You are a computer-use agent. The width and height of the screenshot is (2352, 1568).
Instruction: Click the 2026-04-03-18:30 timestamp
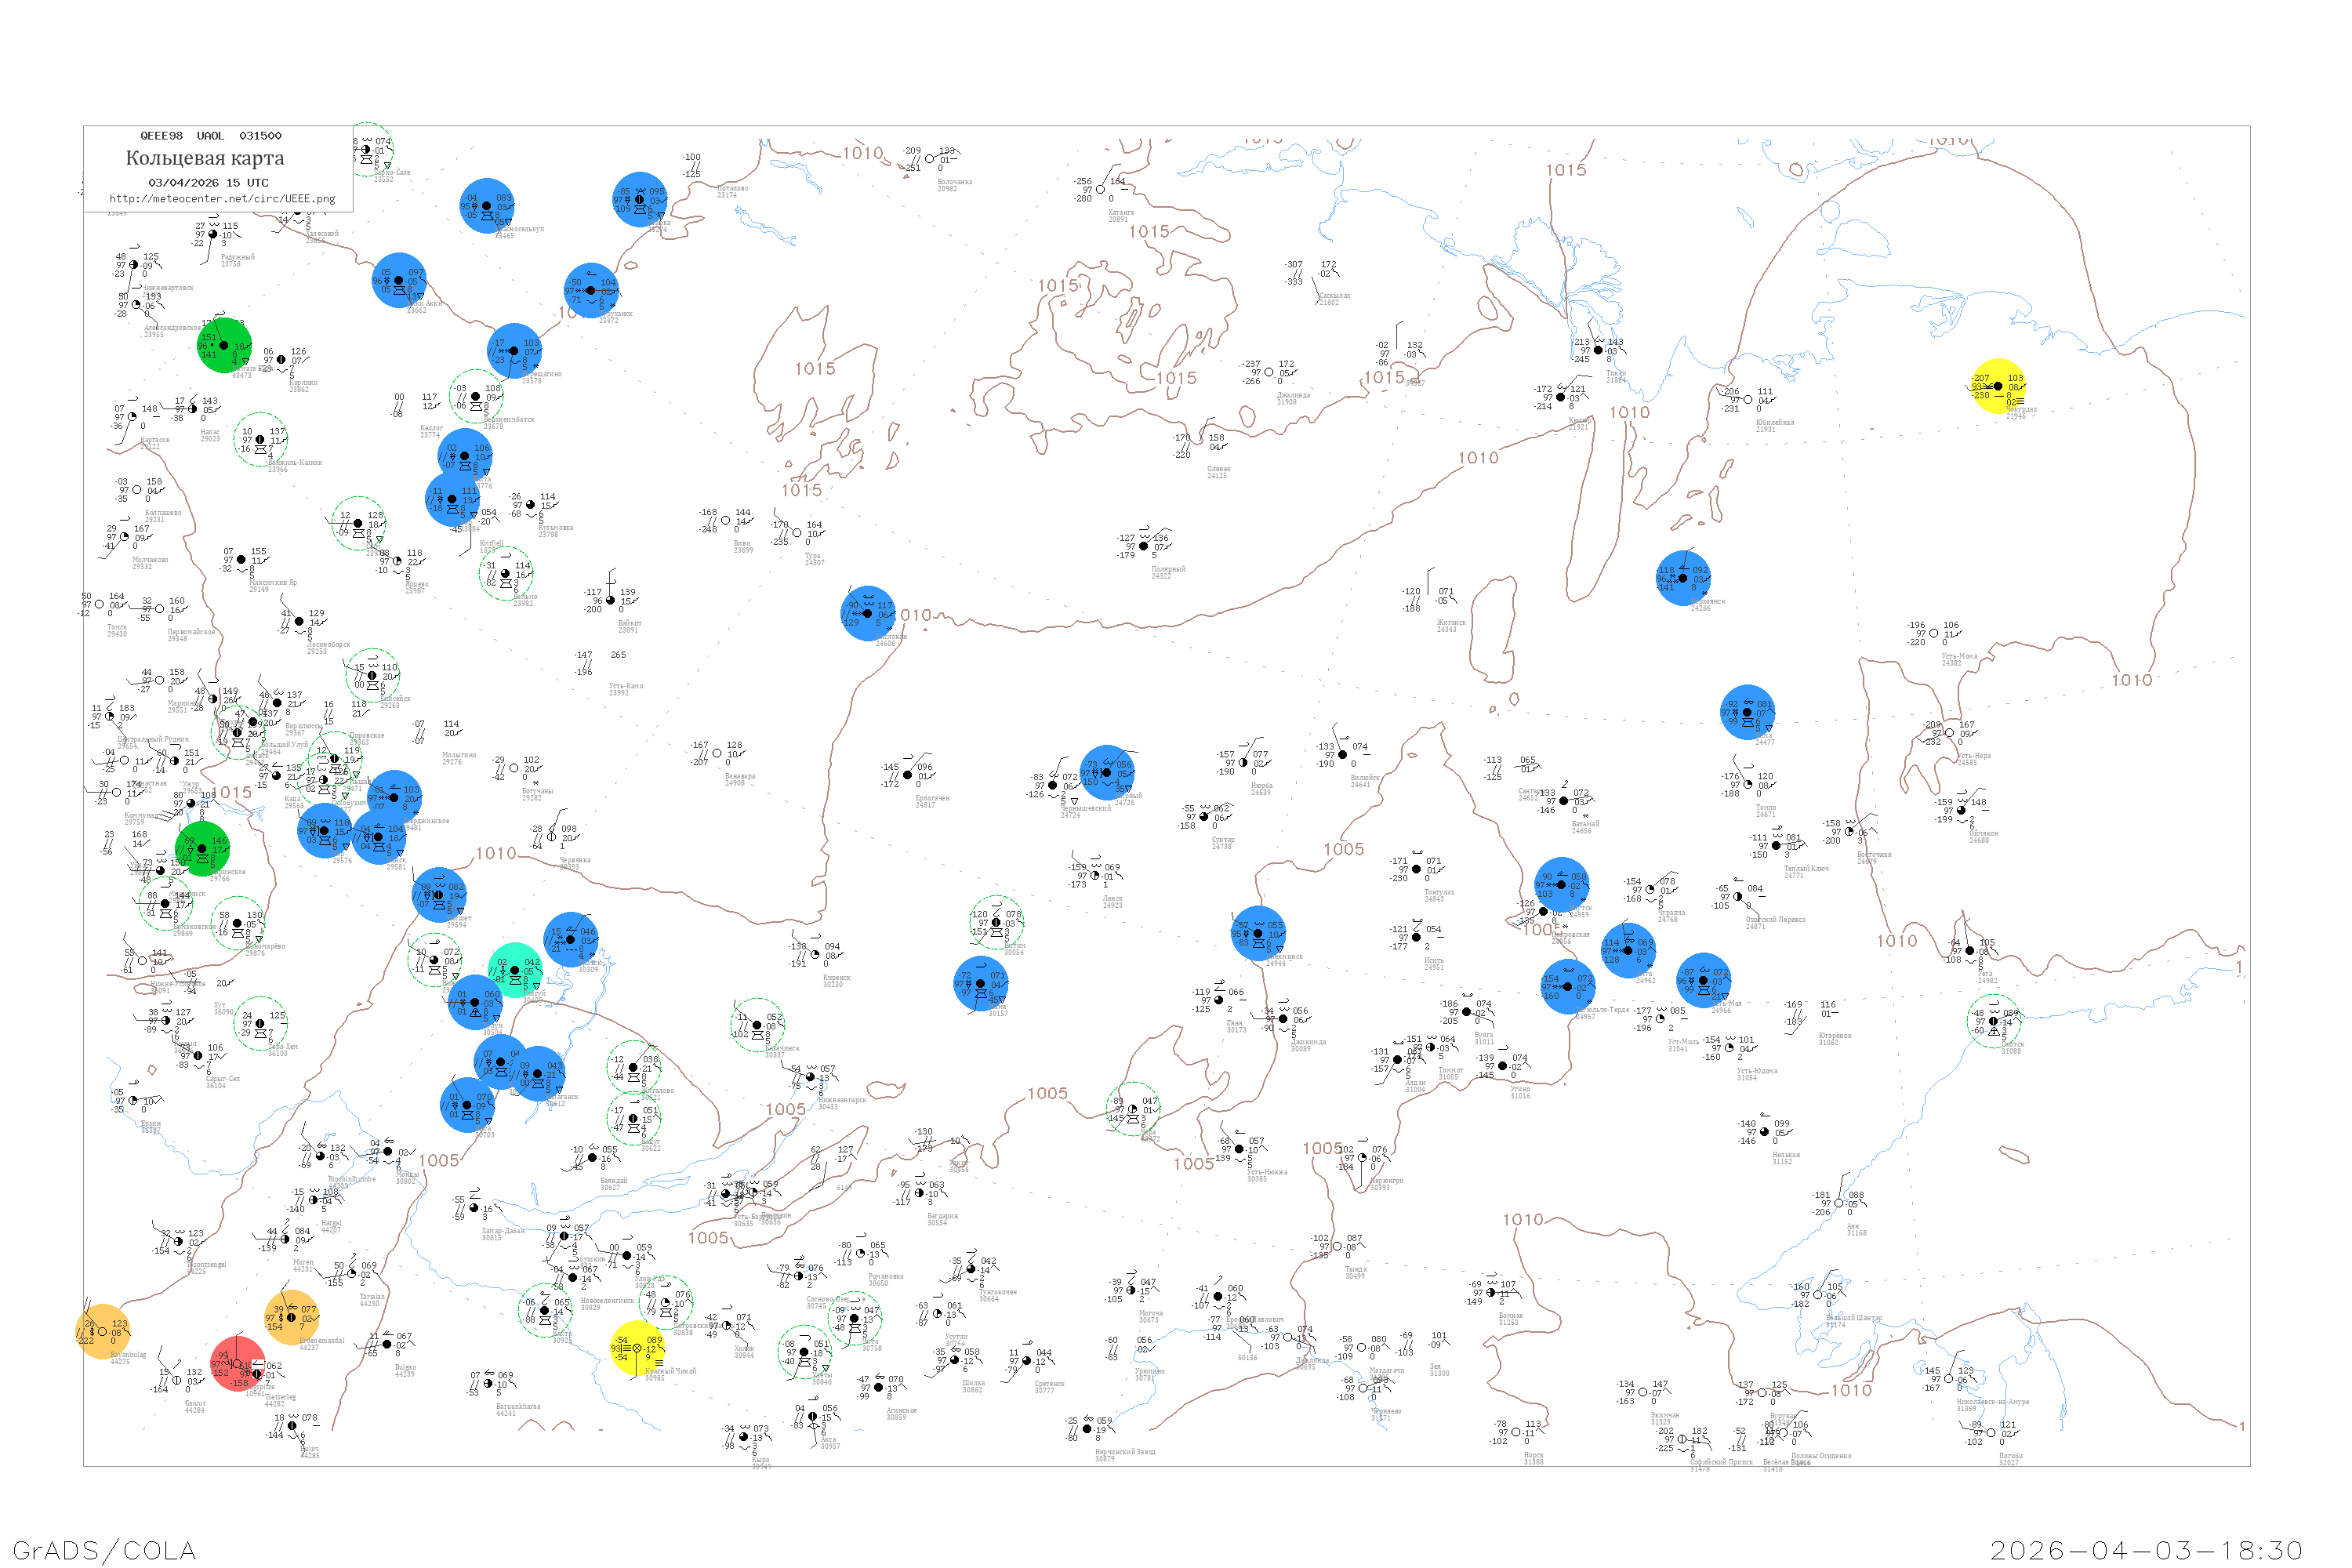(2146, 1550)
